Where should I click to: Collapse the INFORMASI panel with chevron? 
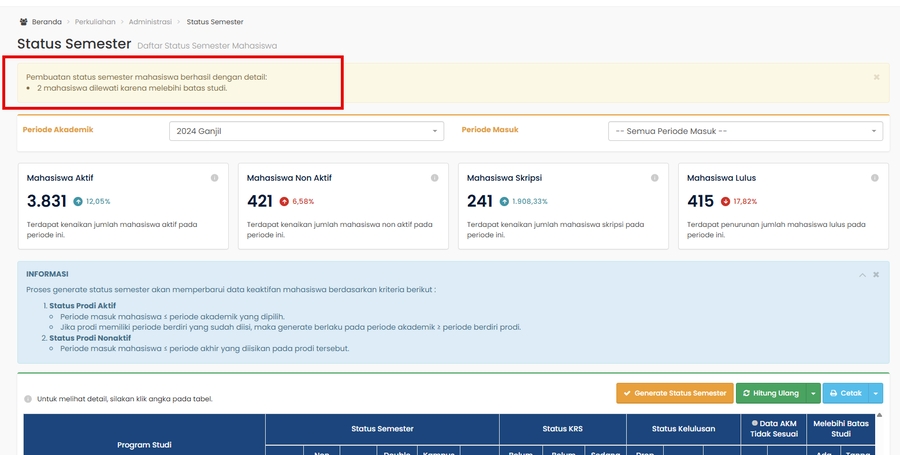tap(862, 274)
